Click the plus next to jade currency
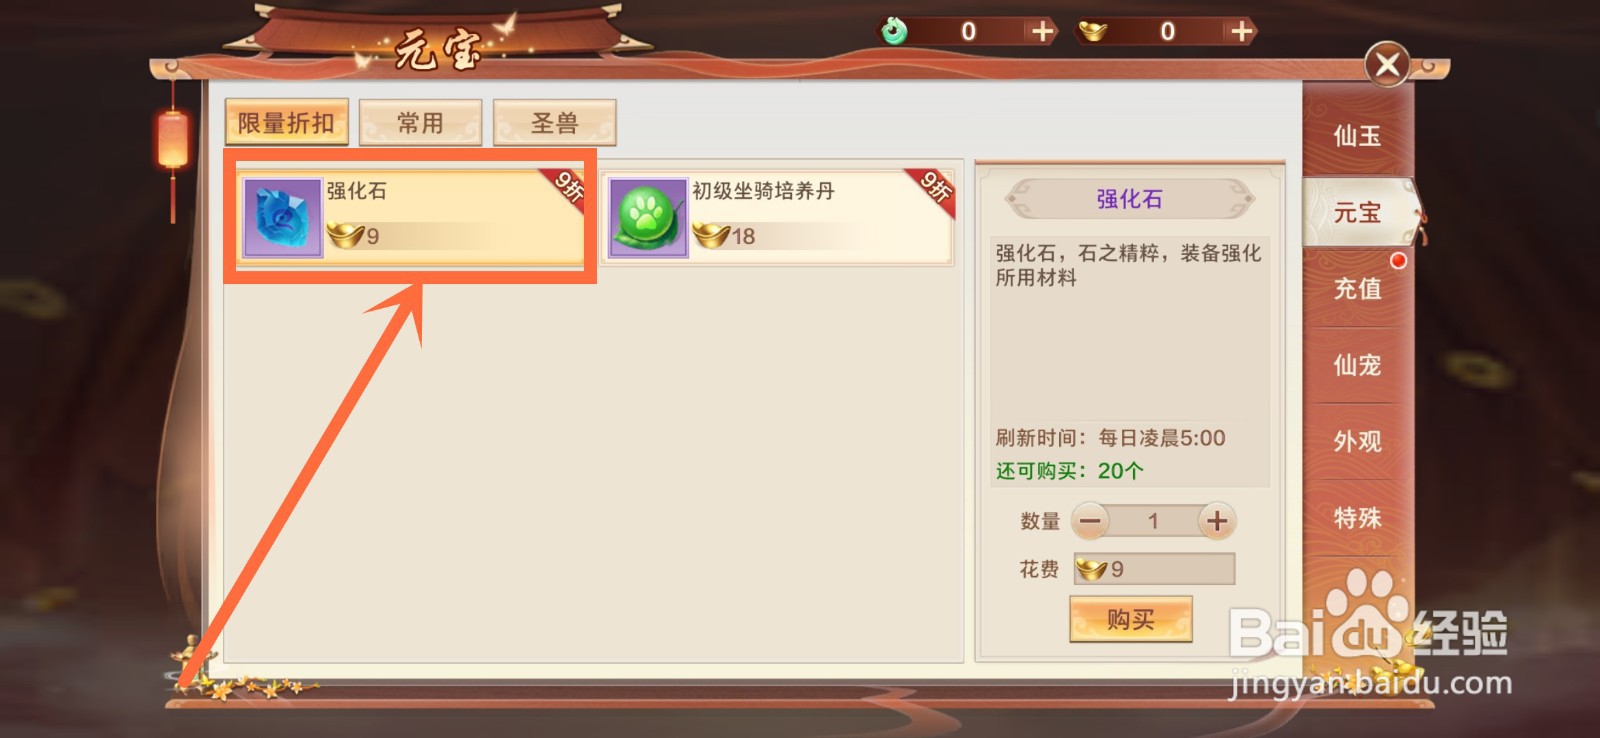1600x738 pixels. coord(1043,31)
